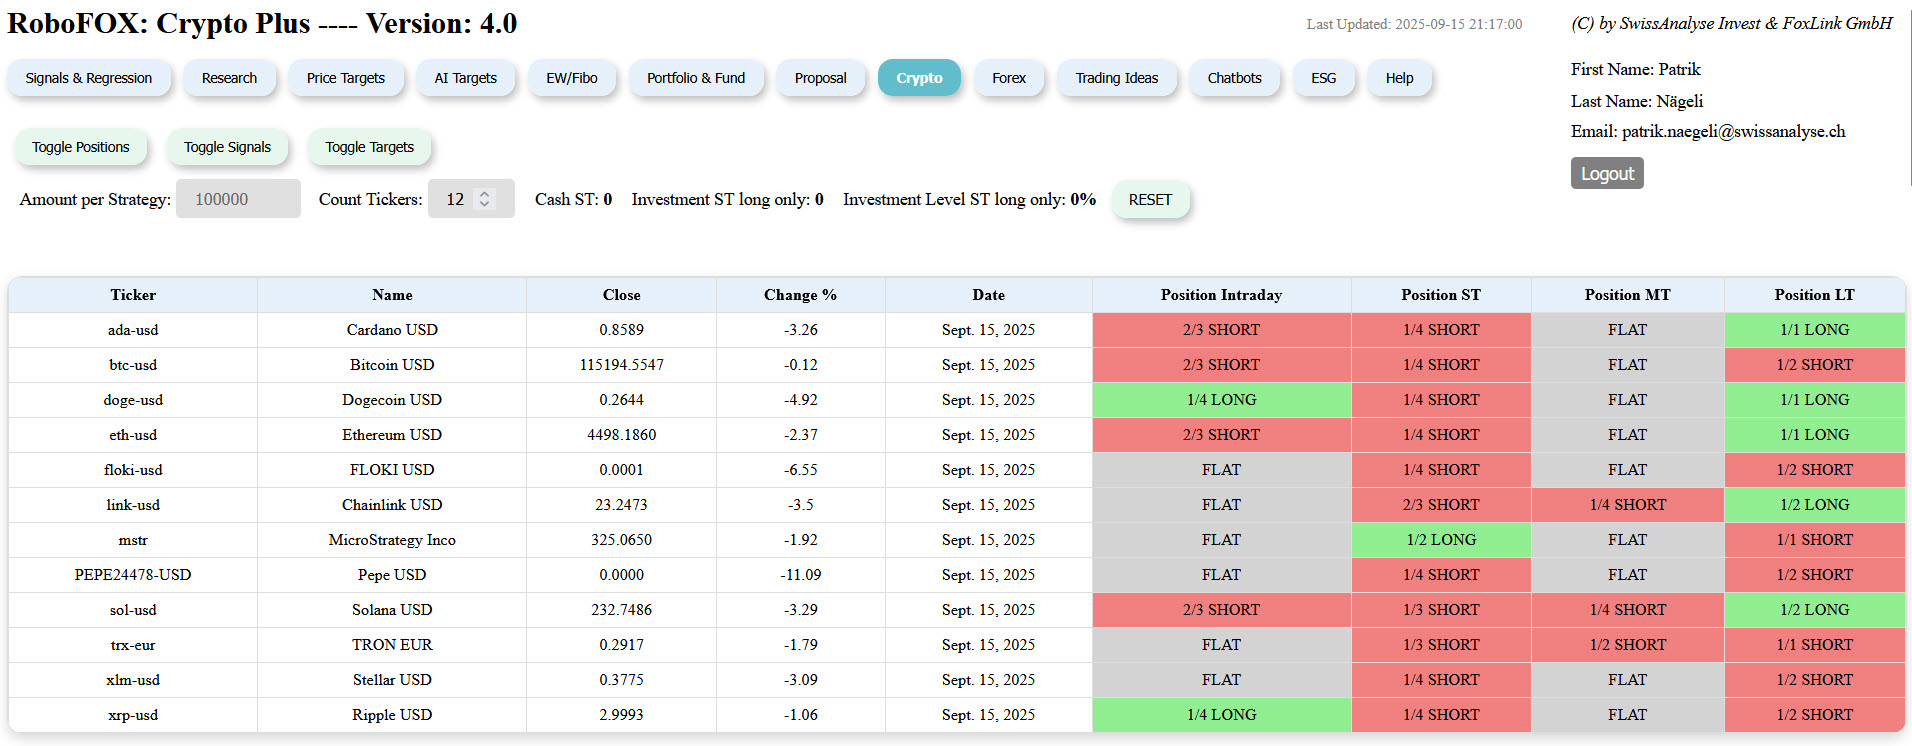Click the Amount per Strategy field

click(x=238, y=199)
